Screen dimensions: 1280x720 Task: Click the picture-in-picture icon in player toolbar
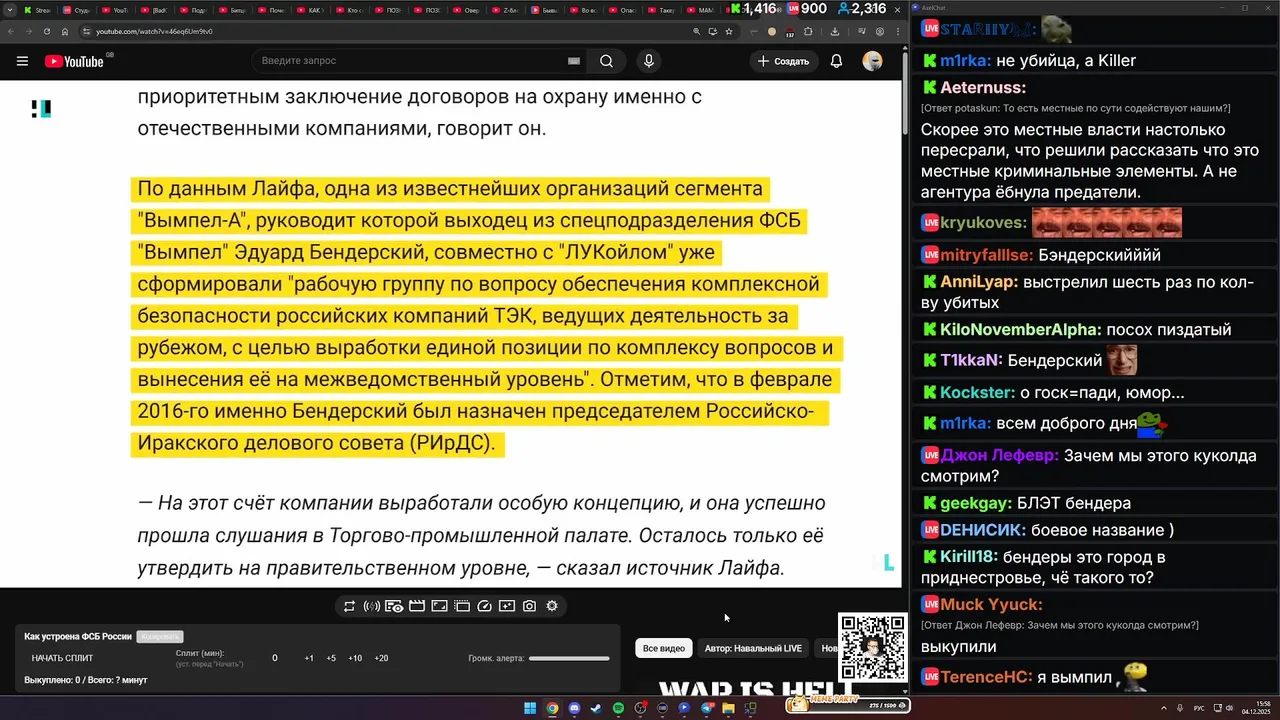tap(439, 606)
